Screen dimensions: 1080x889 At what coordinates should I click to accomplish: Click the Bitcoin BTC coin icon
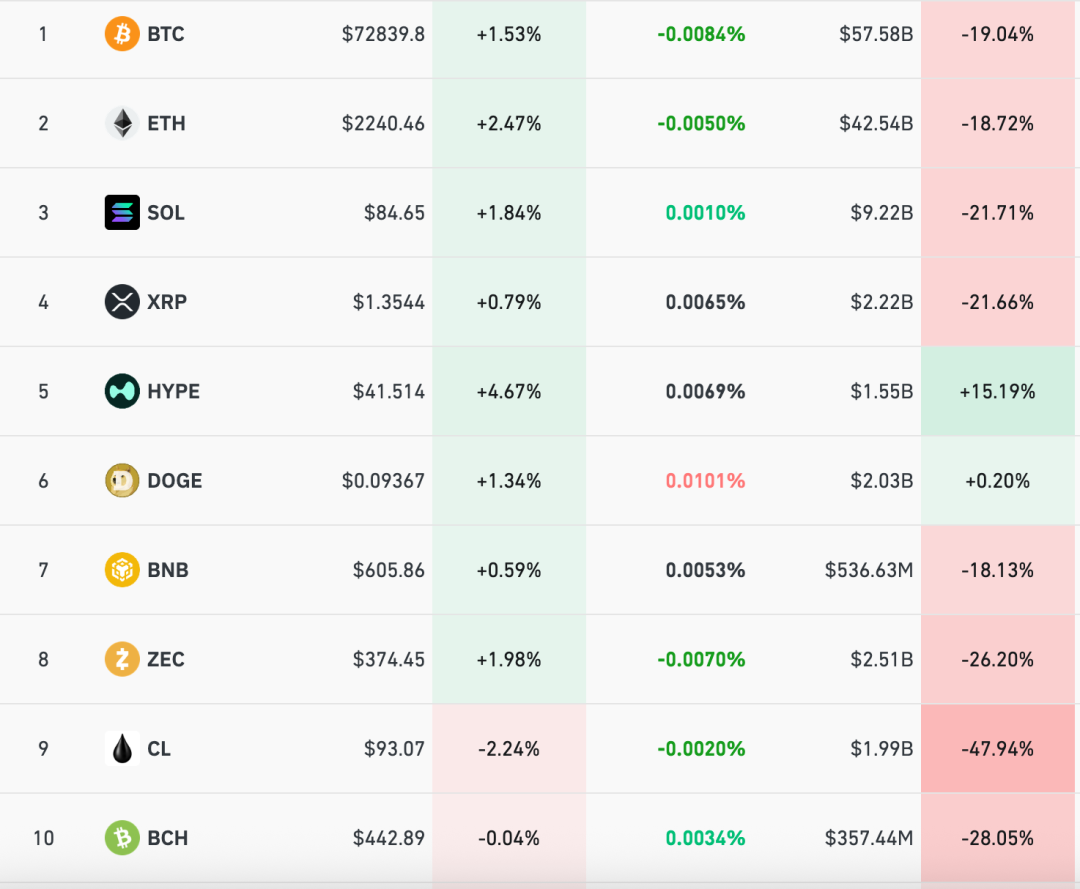(x=122, y=34)
